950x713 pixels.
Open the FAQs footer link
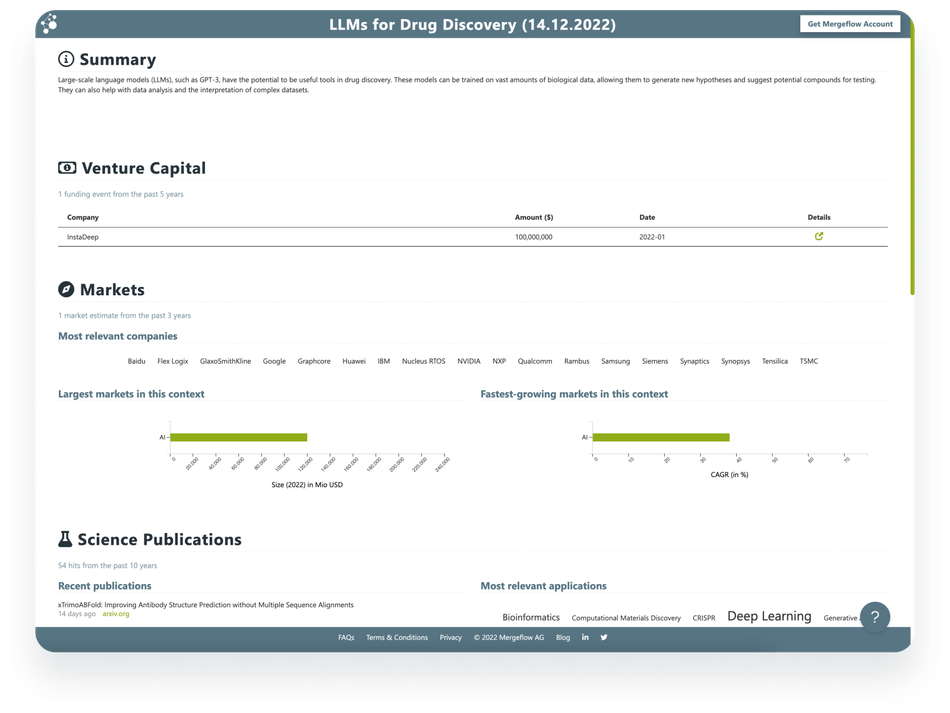coord(346,637)
